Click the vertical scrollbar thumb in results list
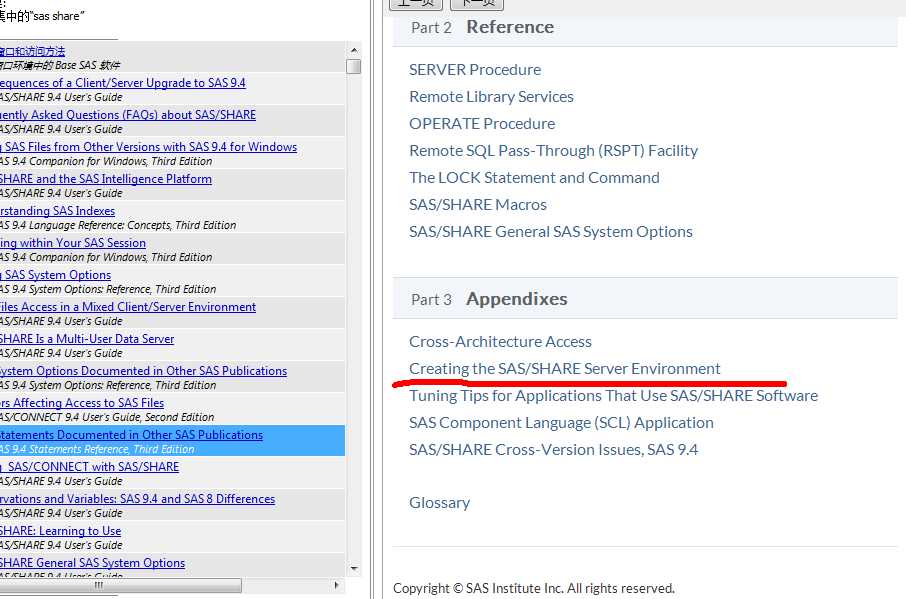 [354, 66]
